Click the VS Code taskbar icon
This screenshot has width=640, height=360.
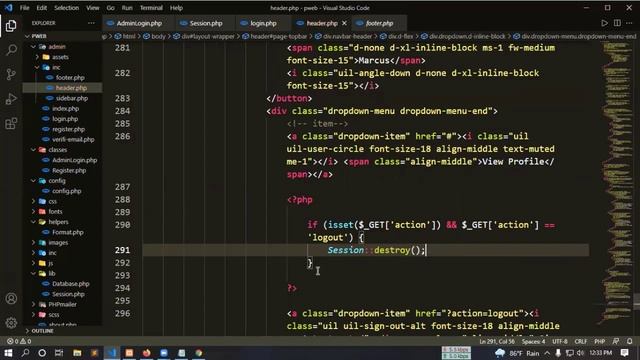pos(112,353)
